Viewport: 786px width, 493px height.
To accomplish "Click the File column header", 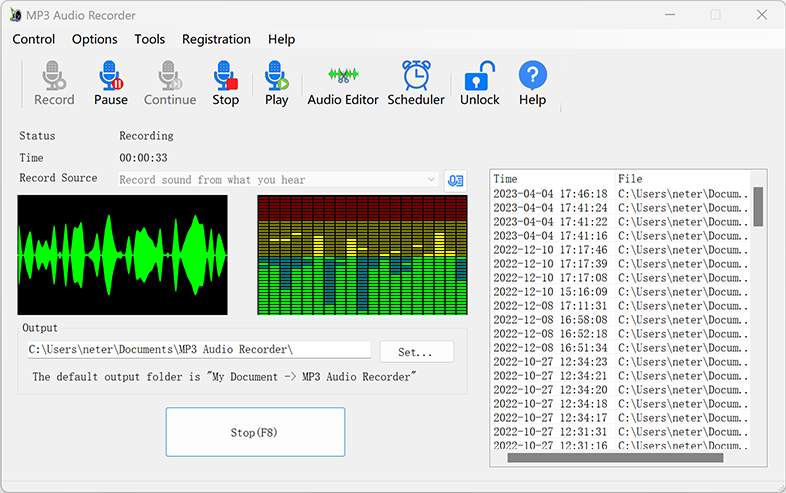I will click(x=682, y=179).
